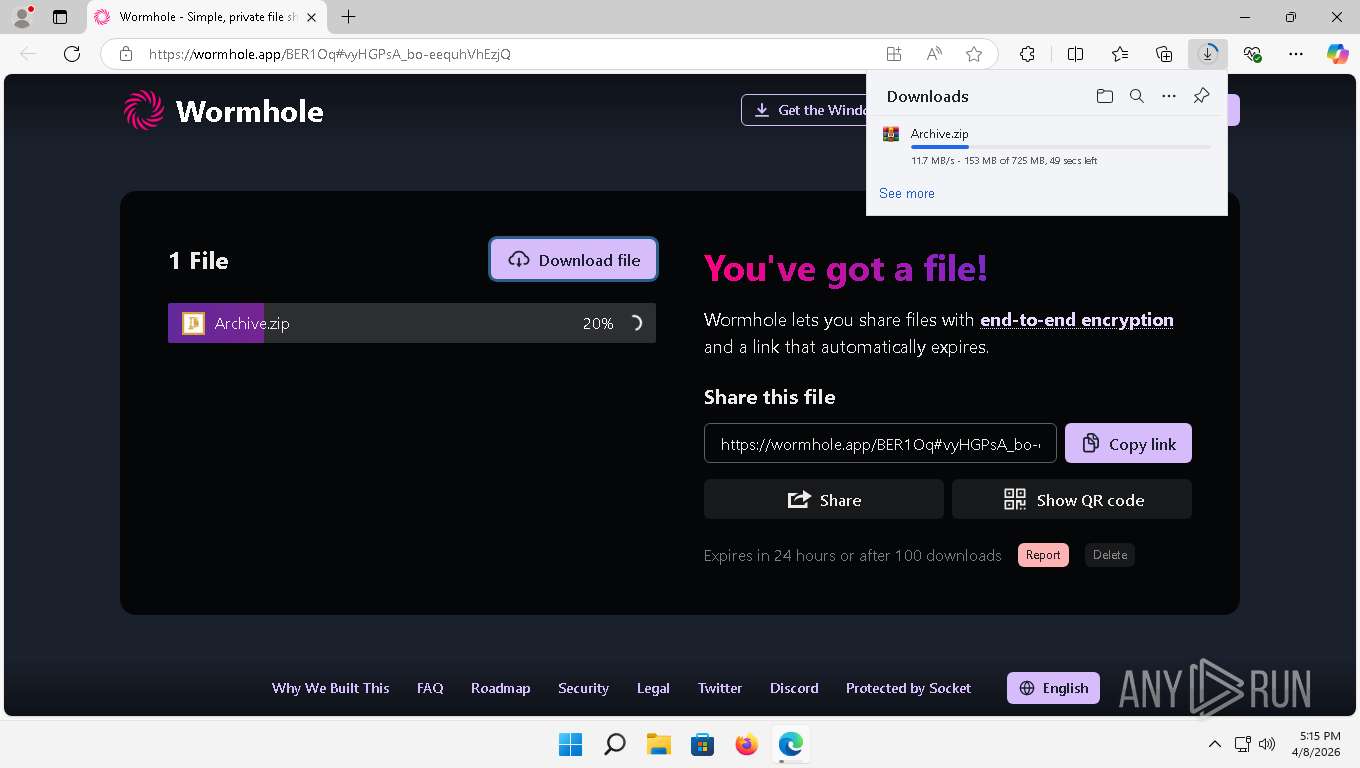Open the Collections panel
Screen dimensions: 1360x768
[x=1164, y=54]
